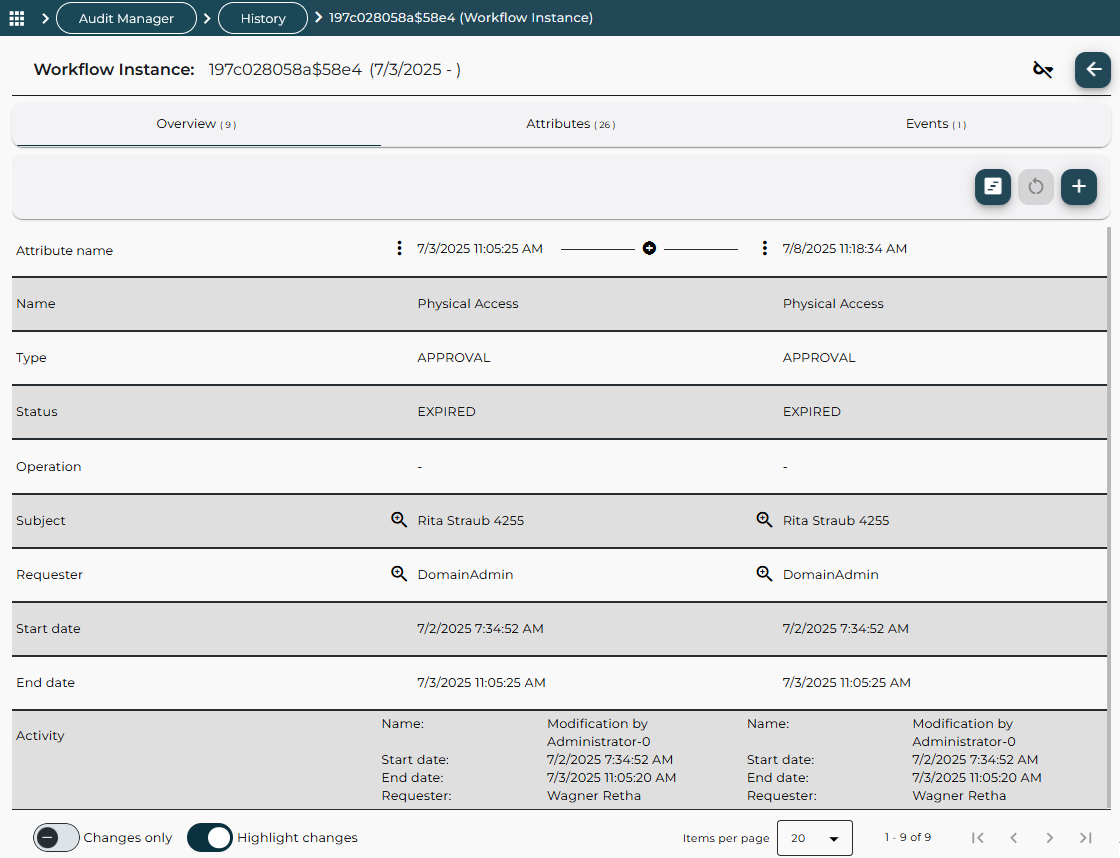The height and width of the screenshot is (858, 1120).
Task: Click the last-page pagination arrow
Action: [1085, 837]
